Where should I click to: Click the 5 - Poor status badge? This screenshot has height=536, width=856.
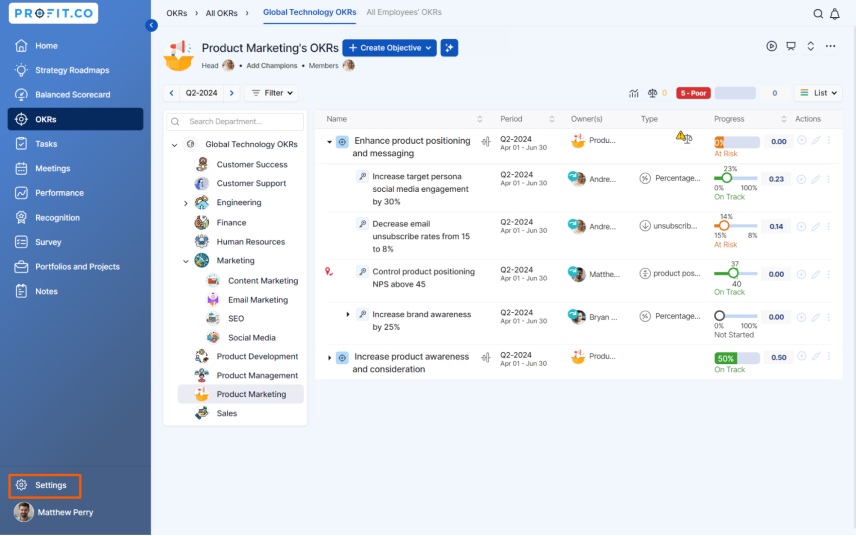693,93
